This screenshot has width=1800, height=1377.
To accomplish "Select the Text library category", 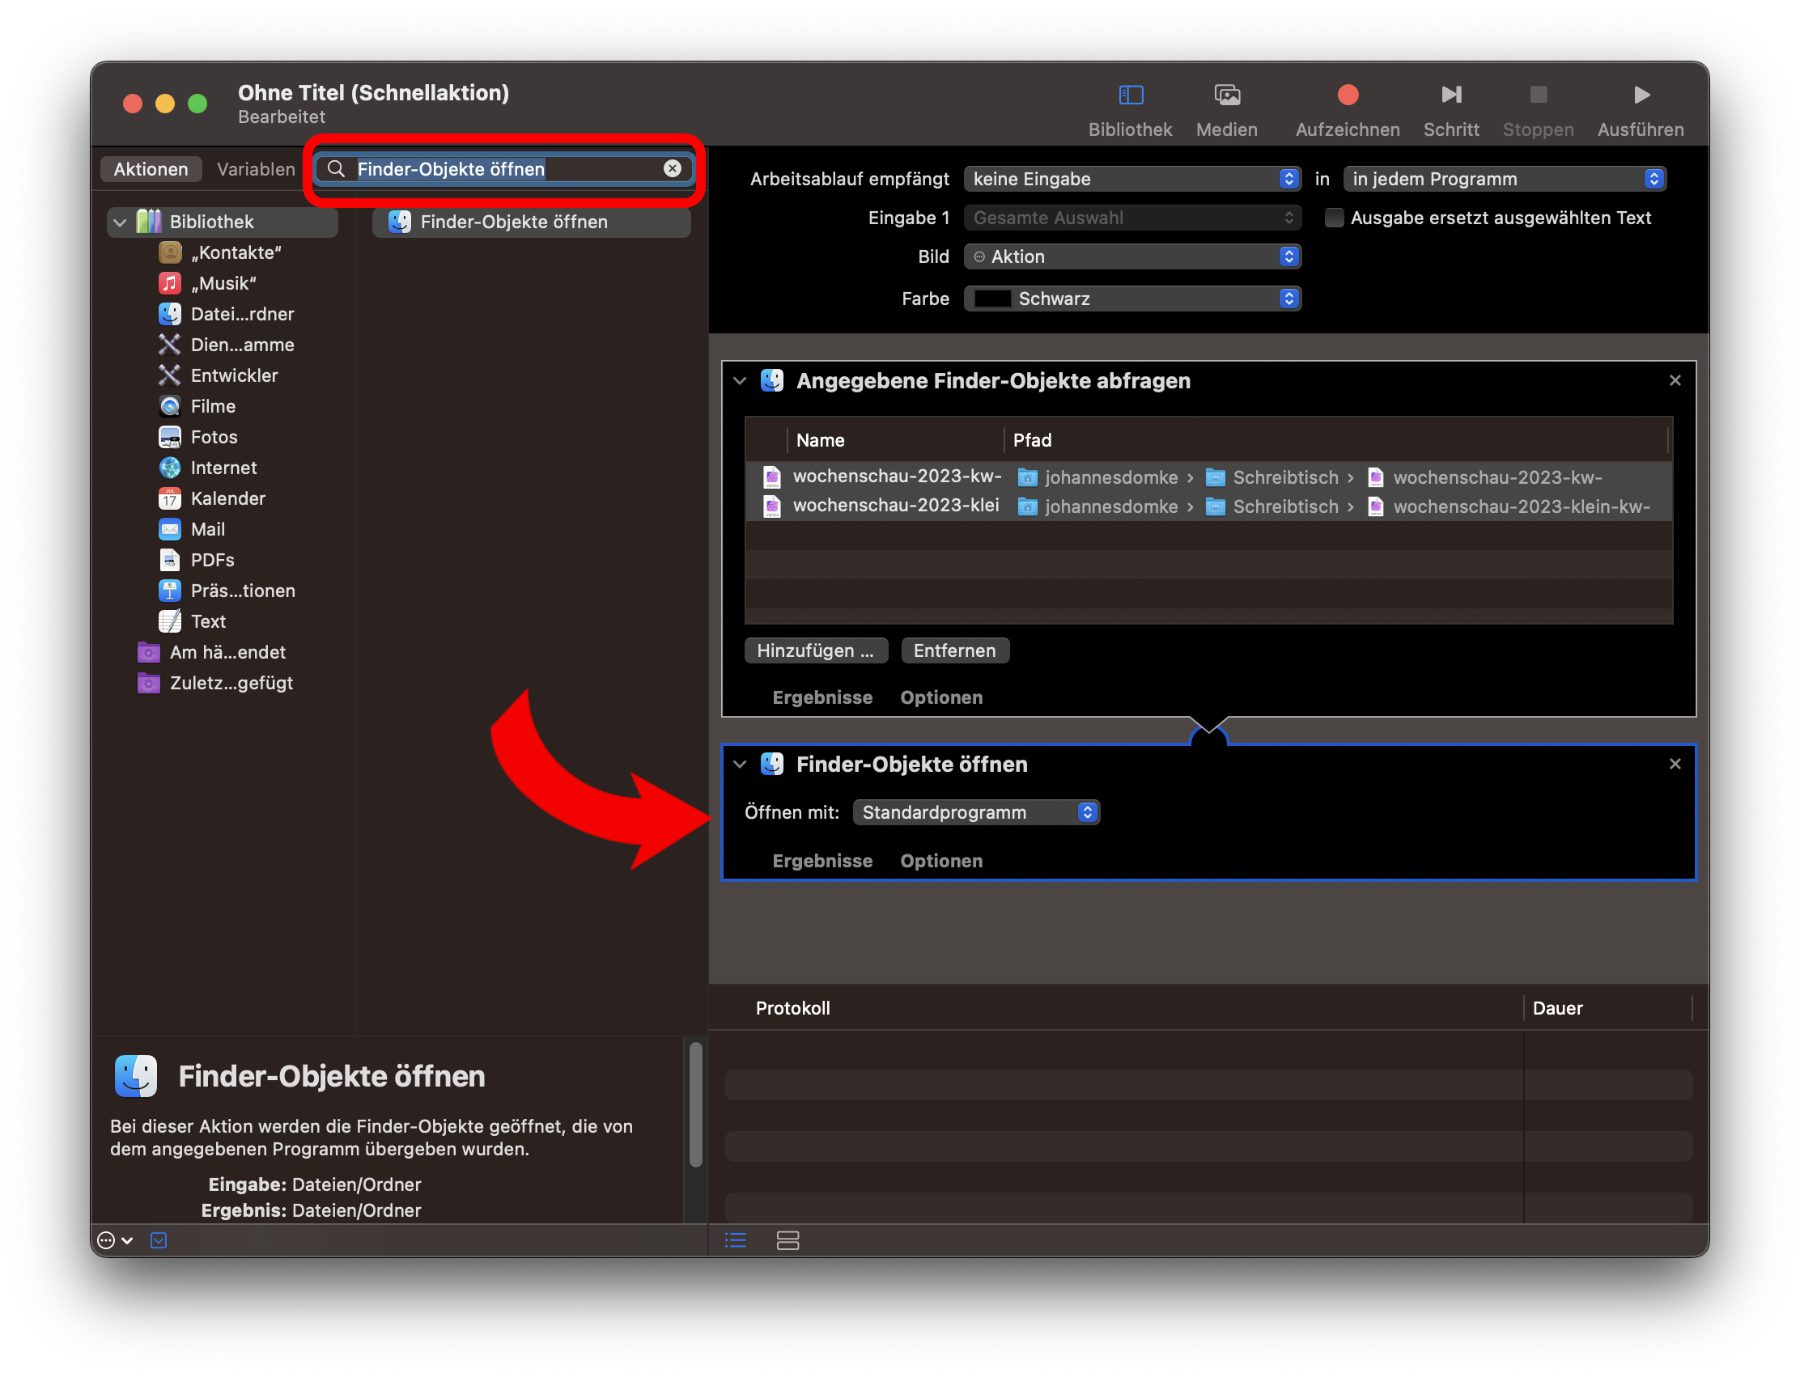I will (x=208, y=621).
